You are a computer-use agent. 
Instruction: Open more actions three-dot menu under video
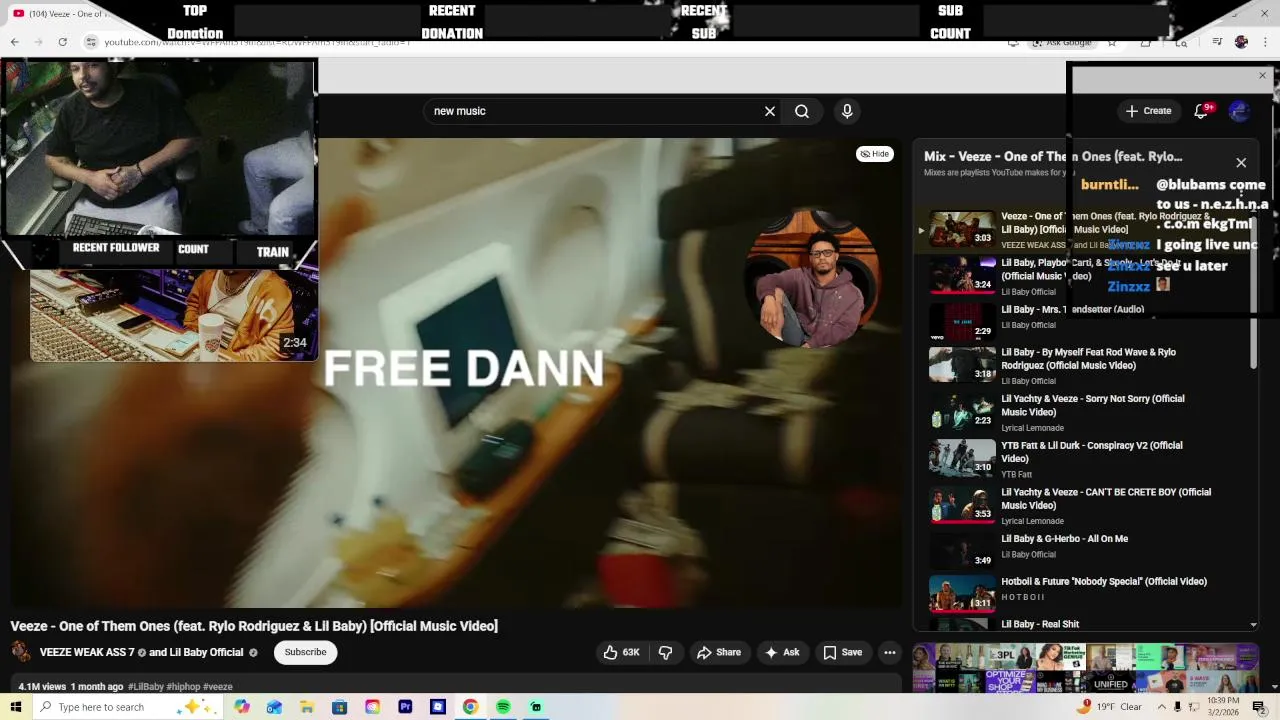pos(889,652)
